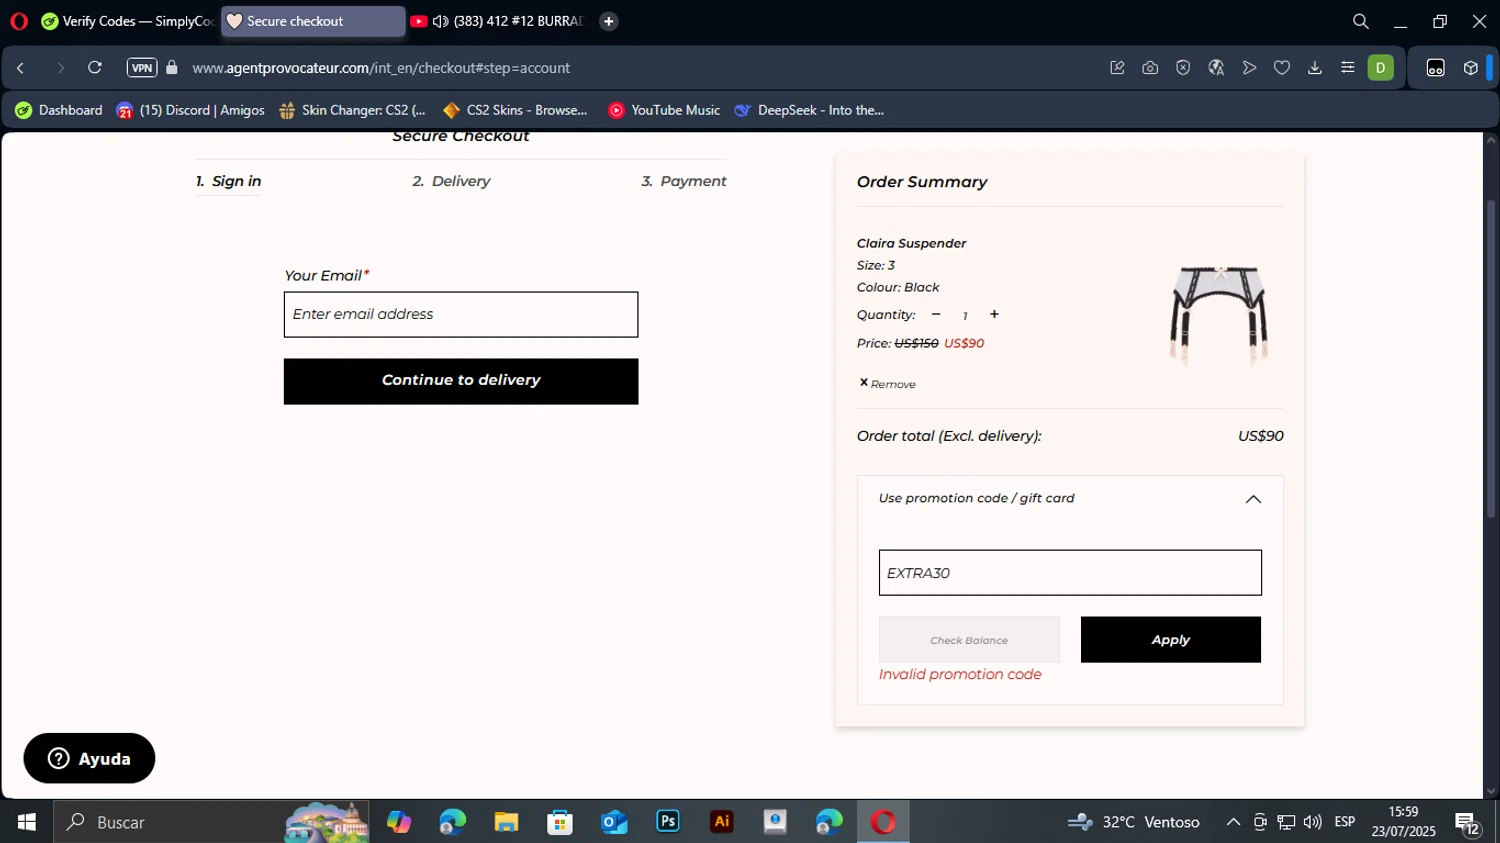
Task: Click the Continue to delivery button
Action: click(461, 381)
